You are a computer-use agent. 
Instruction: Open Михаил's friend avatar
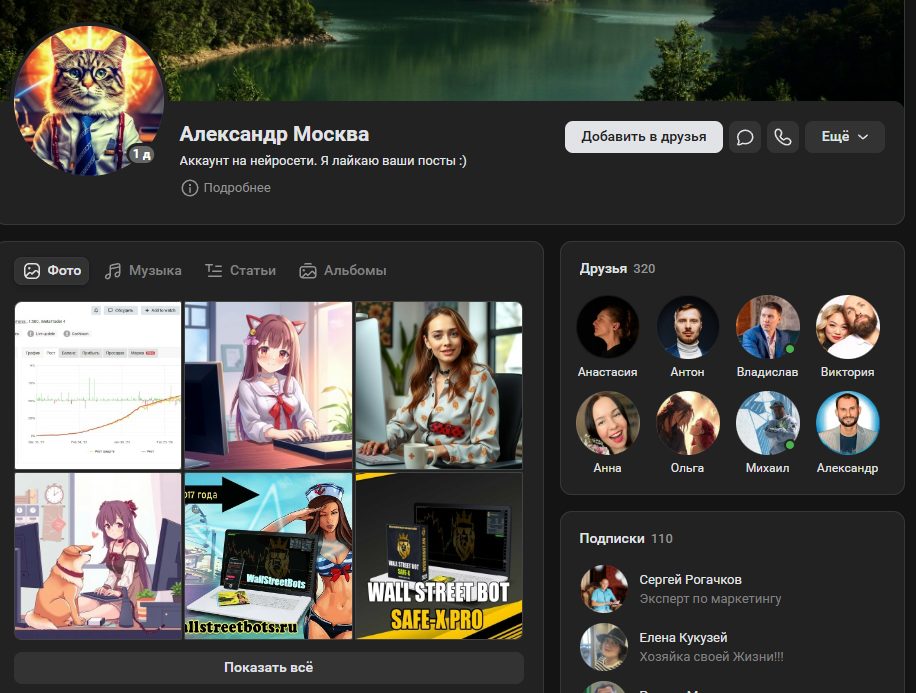[x=767, y=423]
